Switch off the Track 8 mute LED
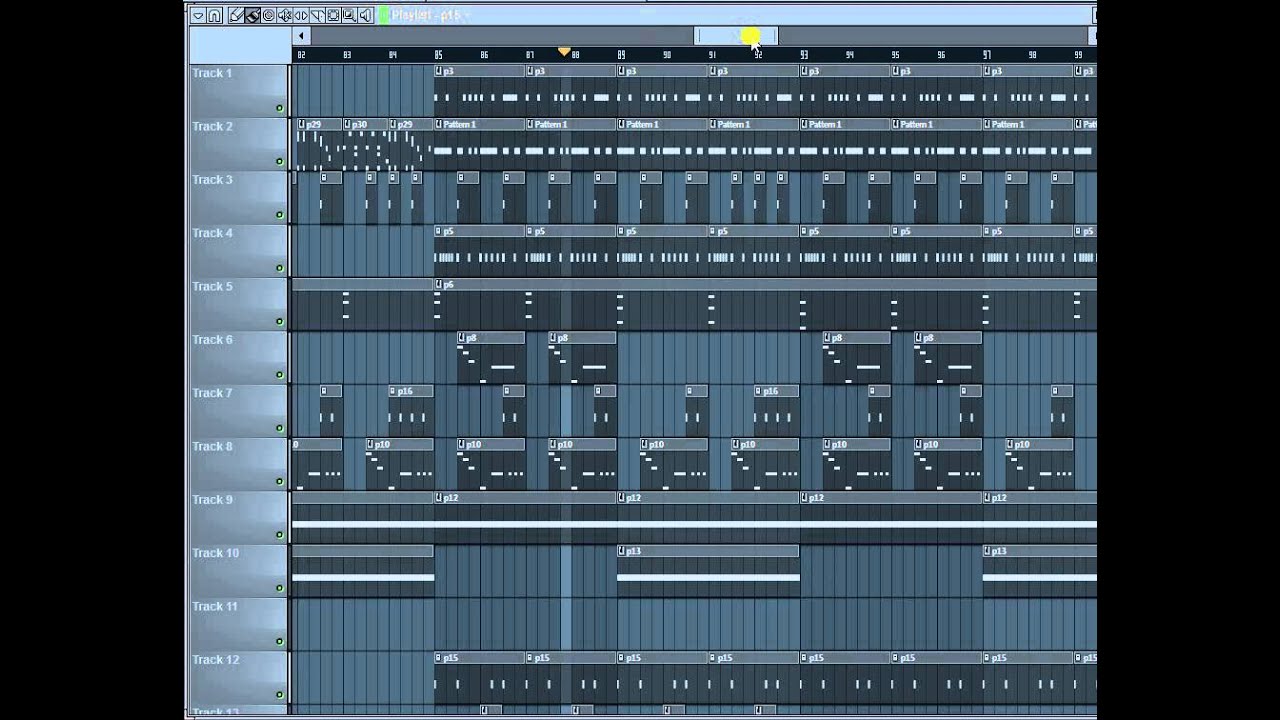This screenshot has width=1280, height=720. tap(279, 482)
